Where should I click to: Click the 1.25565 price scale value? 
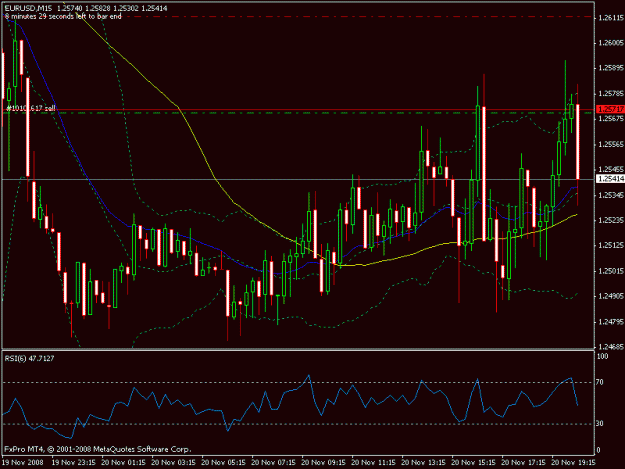(x=611, y=144)
